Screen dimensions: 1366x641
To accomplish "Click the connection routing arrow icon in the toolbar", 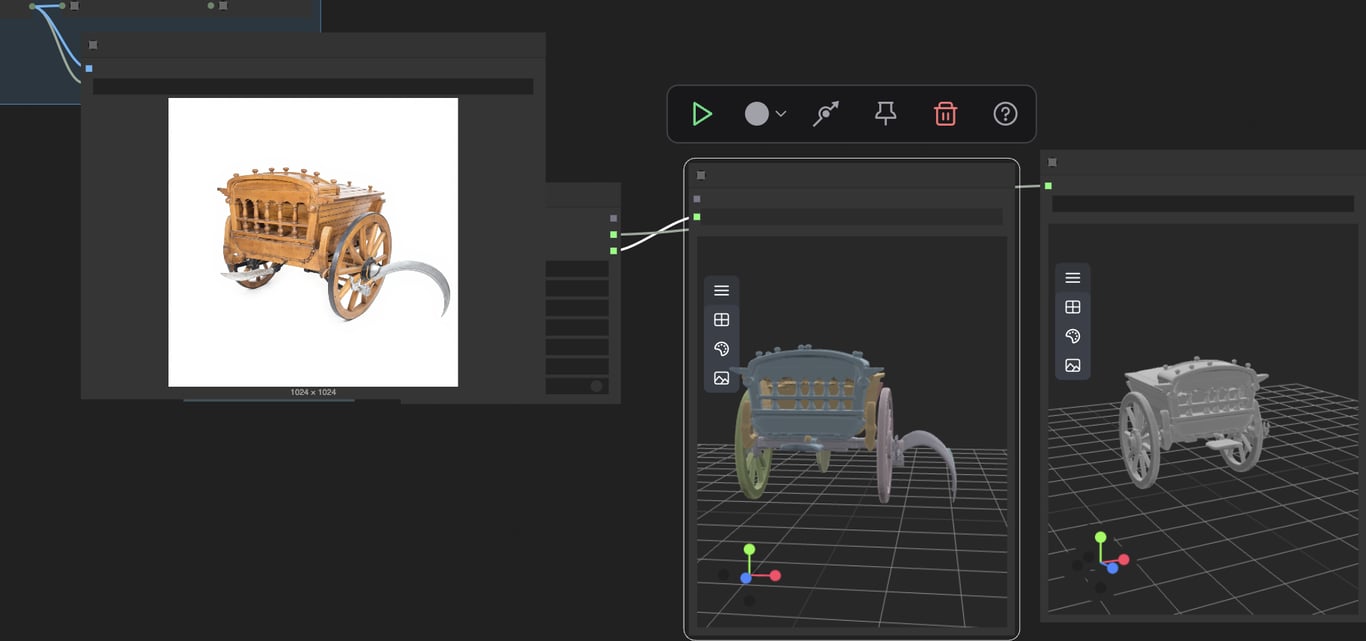I will click(x=826, y=113).
